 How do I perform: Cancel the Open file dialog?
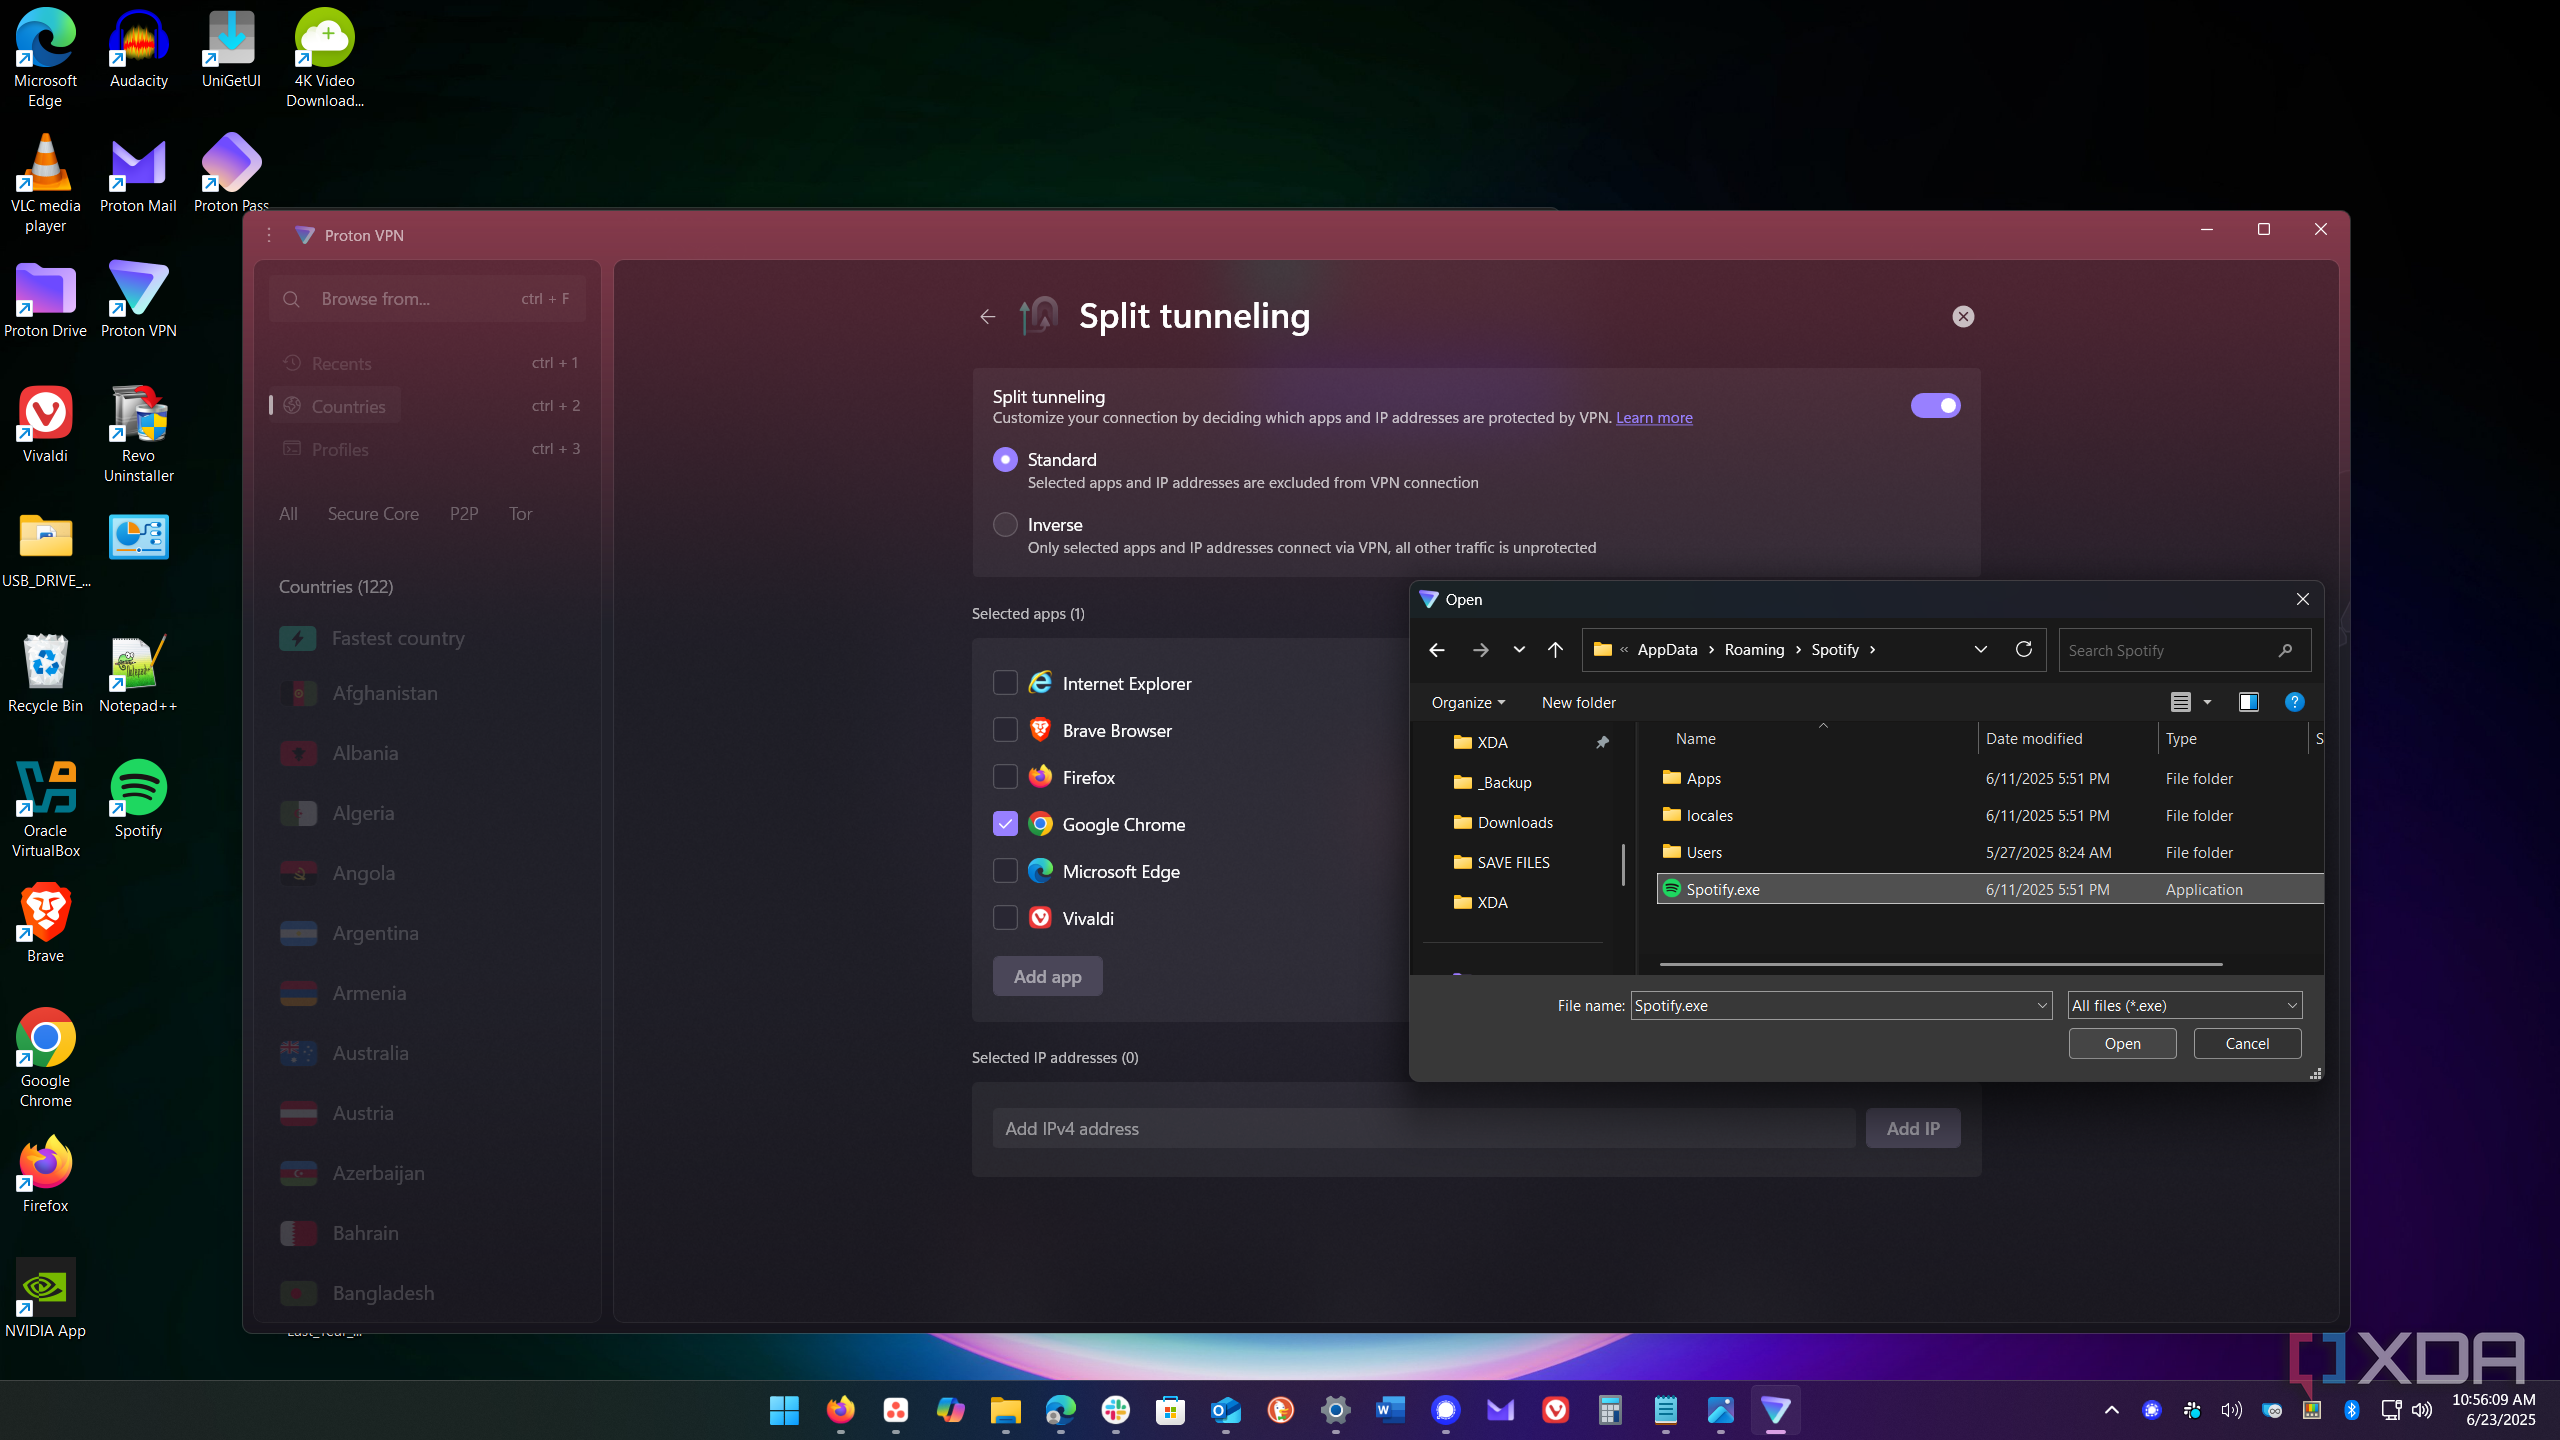(2247, 1044)
